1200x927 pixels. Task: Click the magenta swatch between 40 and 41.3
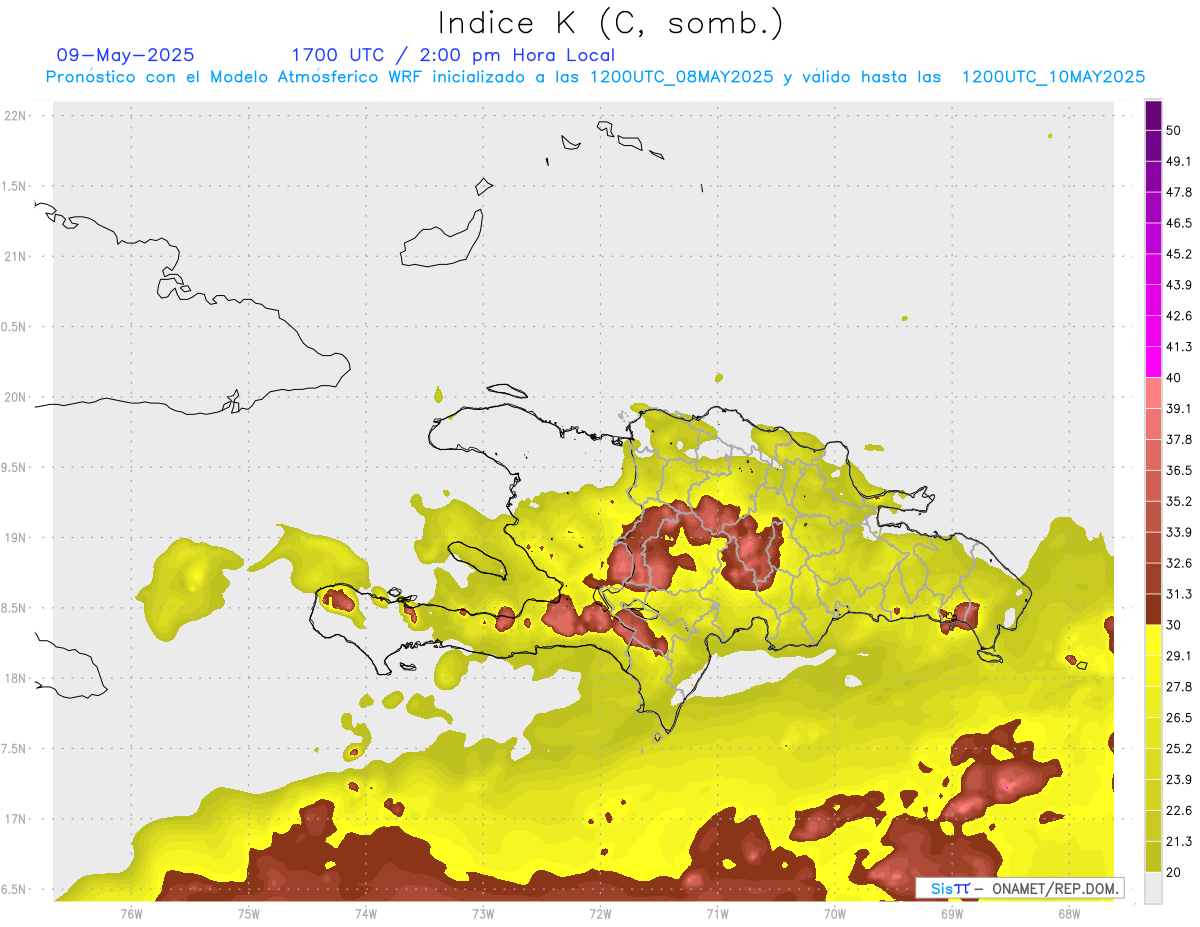click(1153, 363)
